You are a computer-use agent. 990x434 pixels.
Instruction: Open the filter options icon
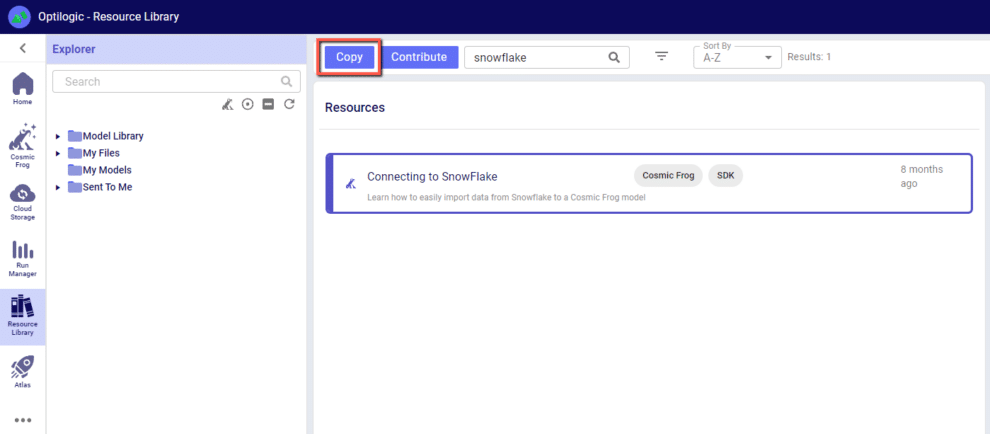(661, 57)
